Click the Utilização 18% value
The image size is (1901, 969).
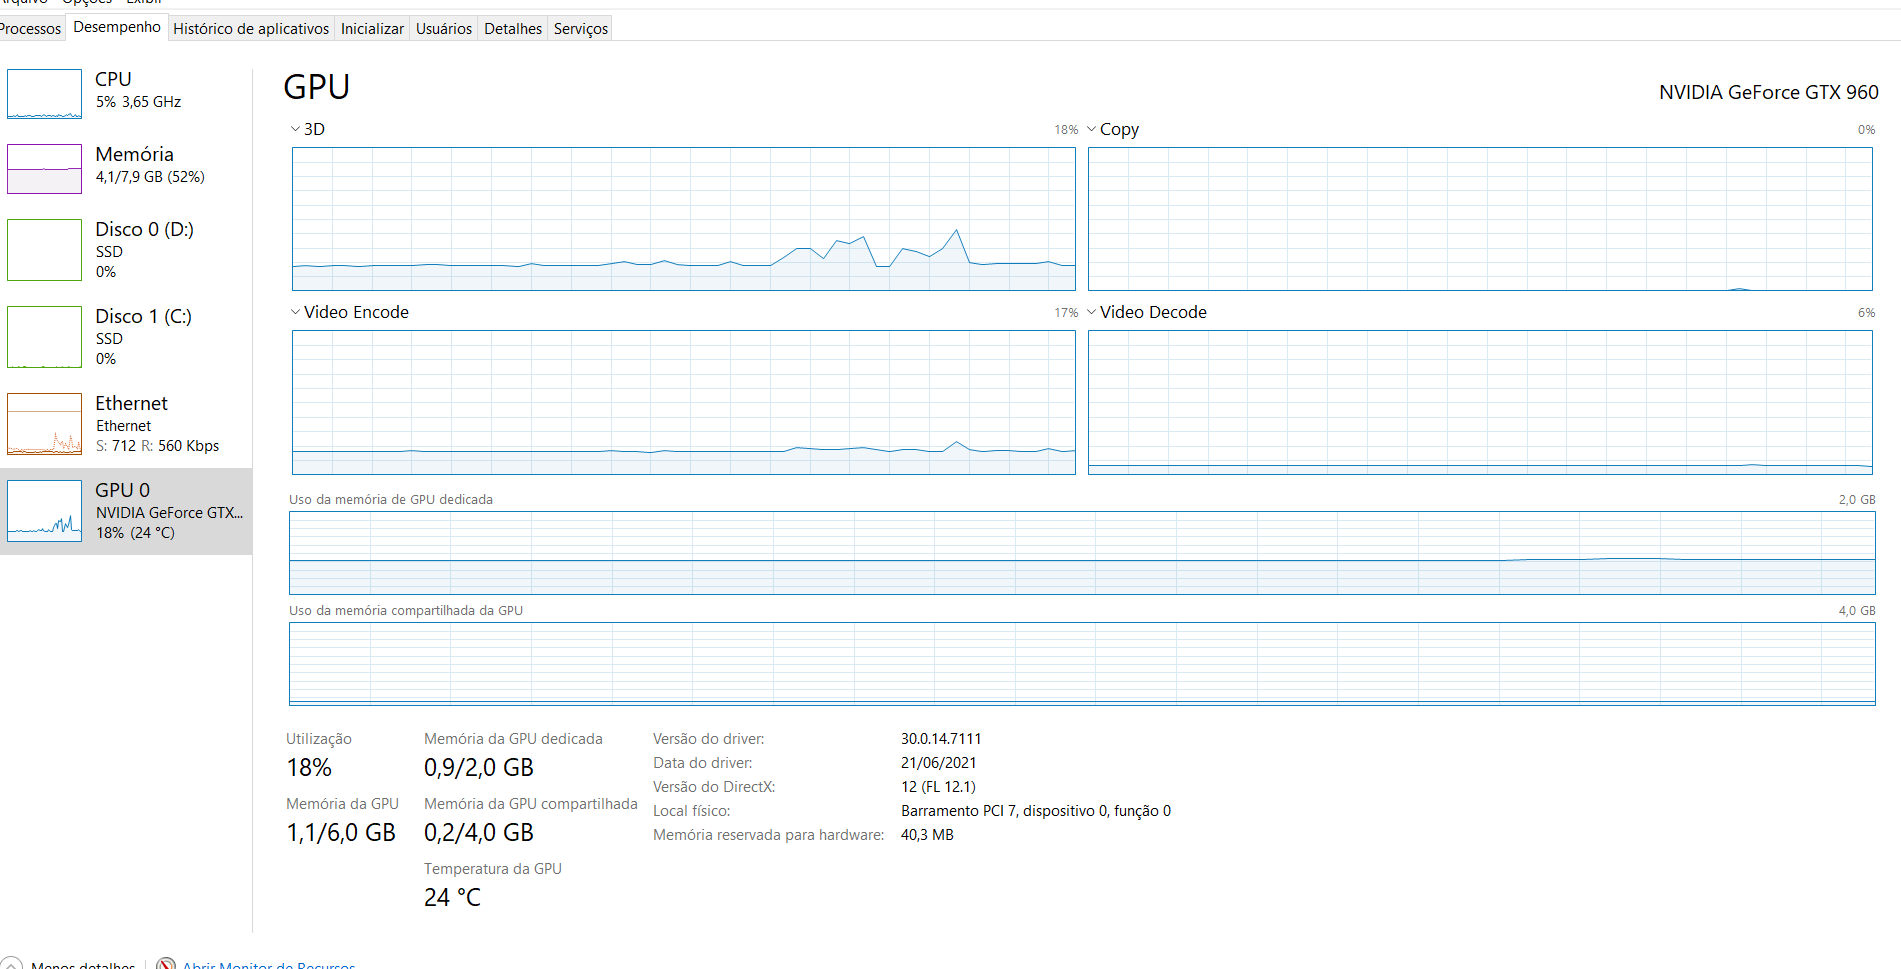309,768
